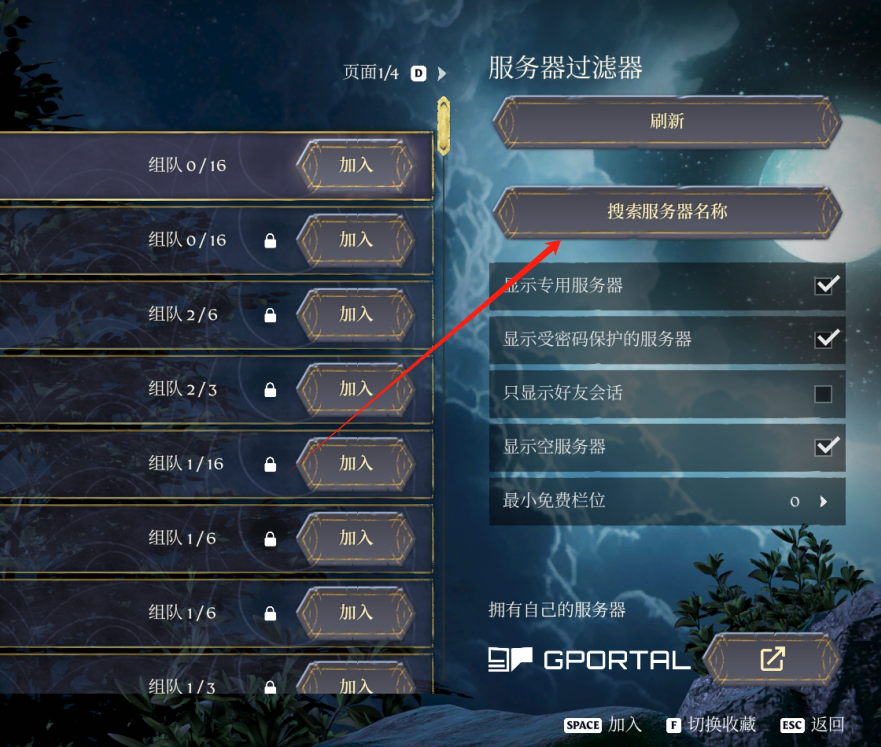This screenshot has height=747, width=881.
Task: Click the lock icon on the 组队 1/16 row
Action: tap(270, 464)
